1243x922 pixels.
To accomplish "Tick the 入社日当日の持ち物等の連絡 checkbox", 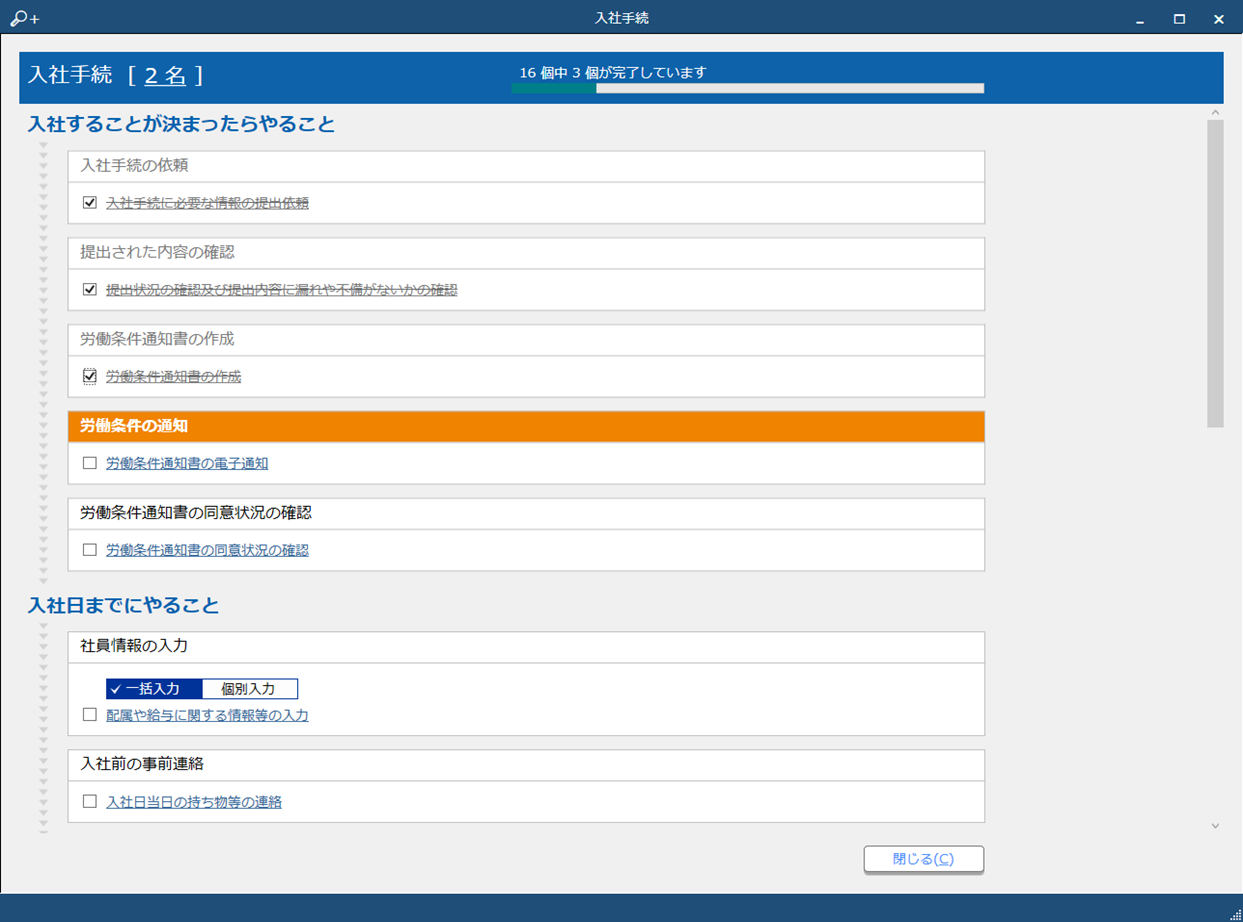I will 90,802.
